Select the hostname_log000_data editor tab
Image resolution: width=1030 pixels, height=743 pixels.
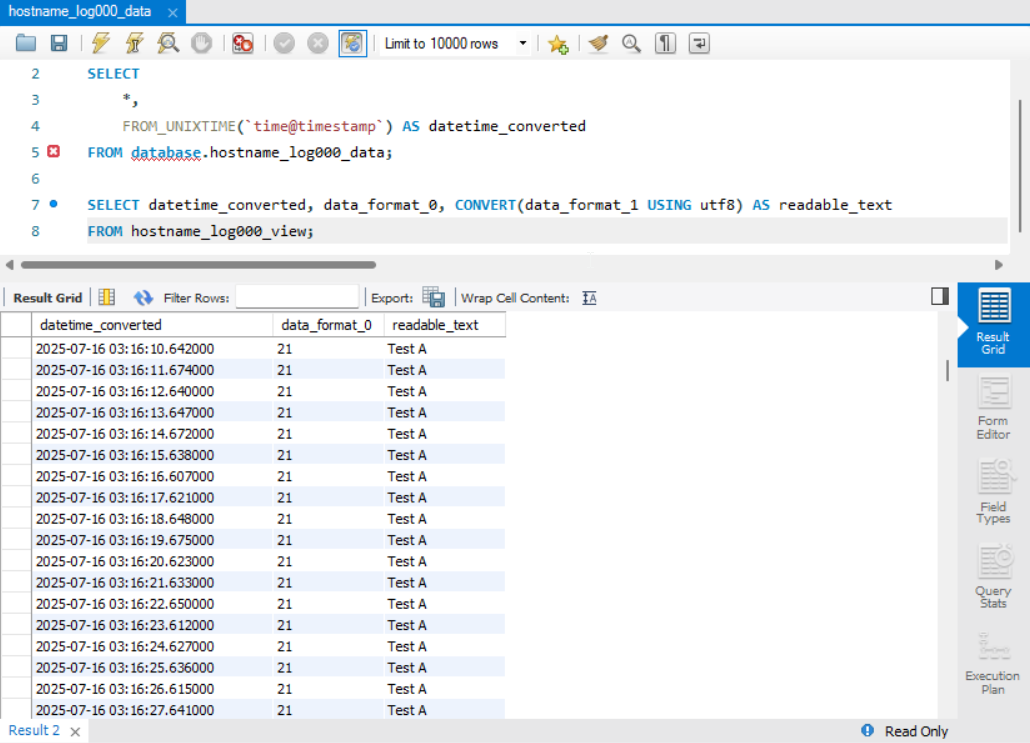point(79,12)
